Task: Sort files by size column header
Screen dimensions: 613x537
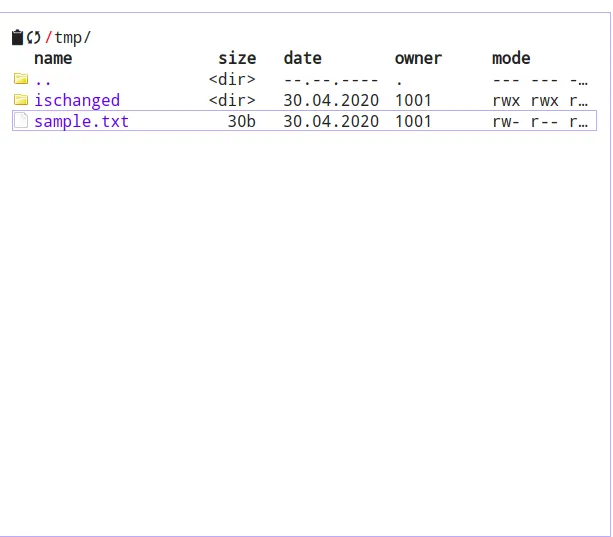Action: tap(237, 58)
